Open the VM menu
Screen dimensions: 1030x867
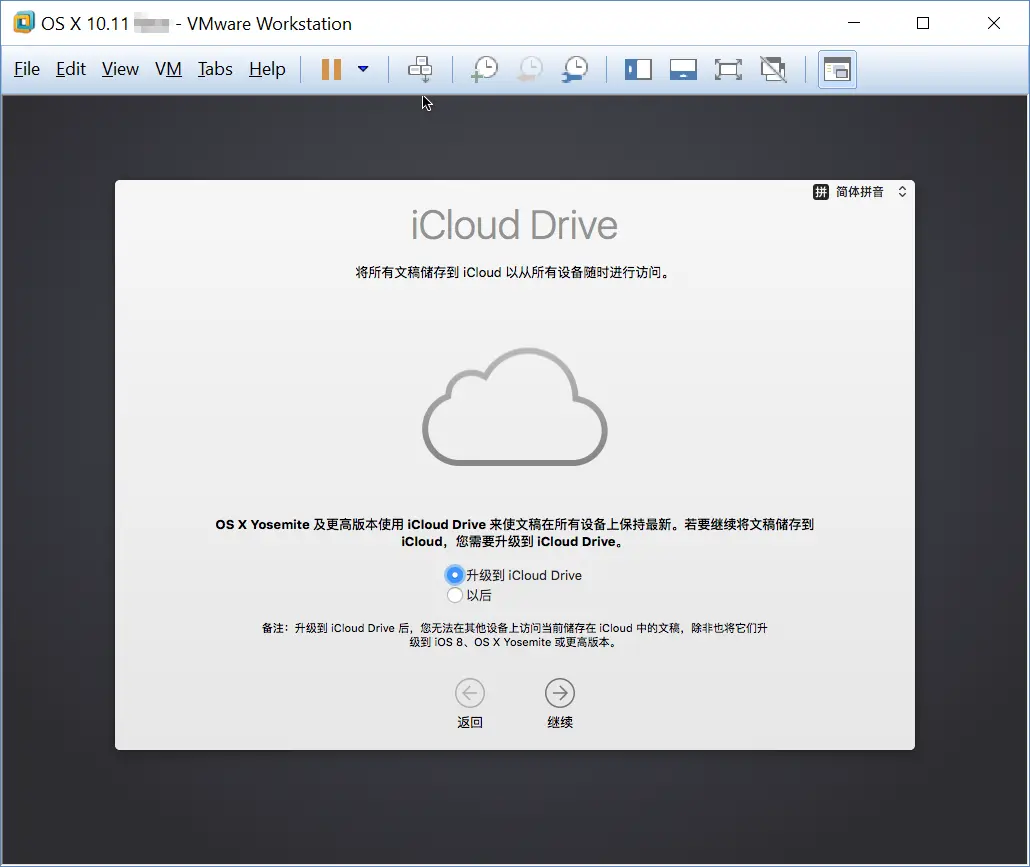168,69
